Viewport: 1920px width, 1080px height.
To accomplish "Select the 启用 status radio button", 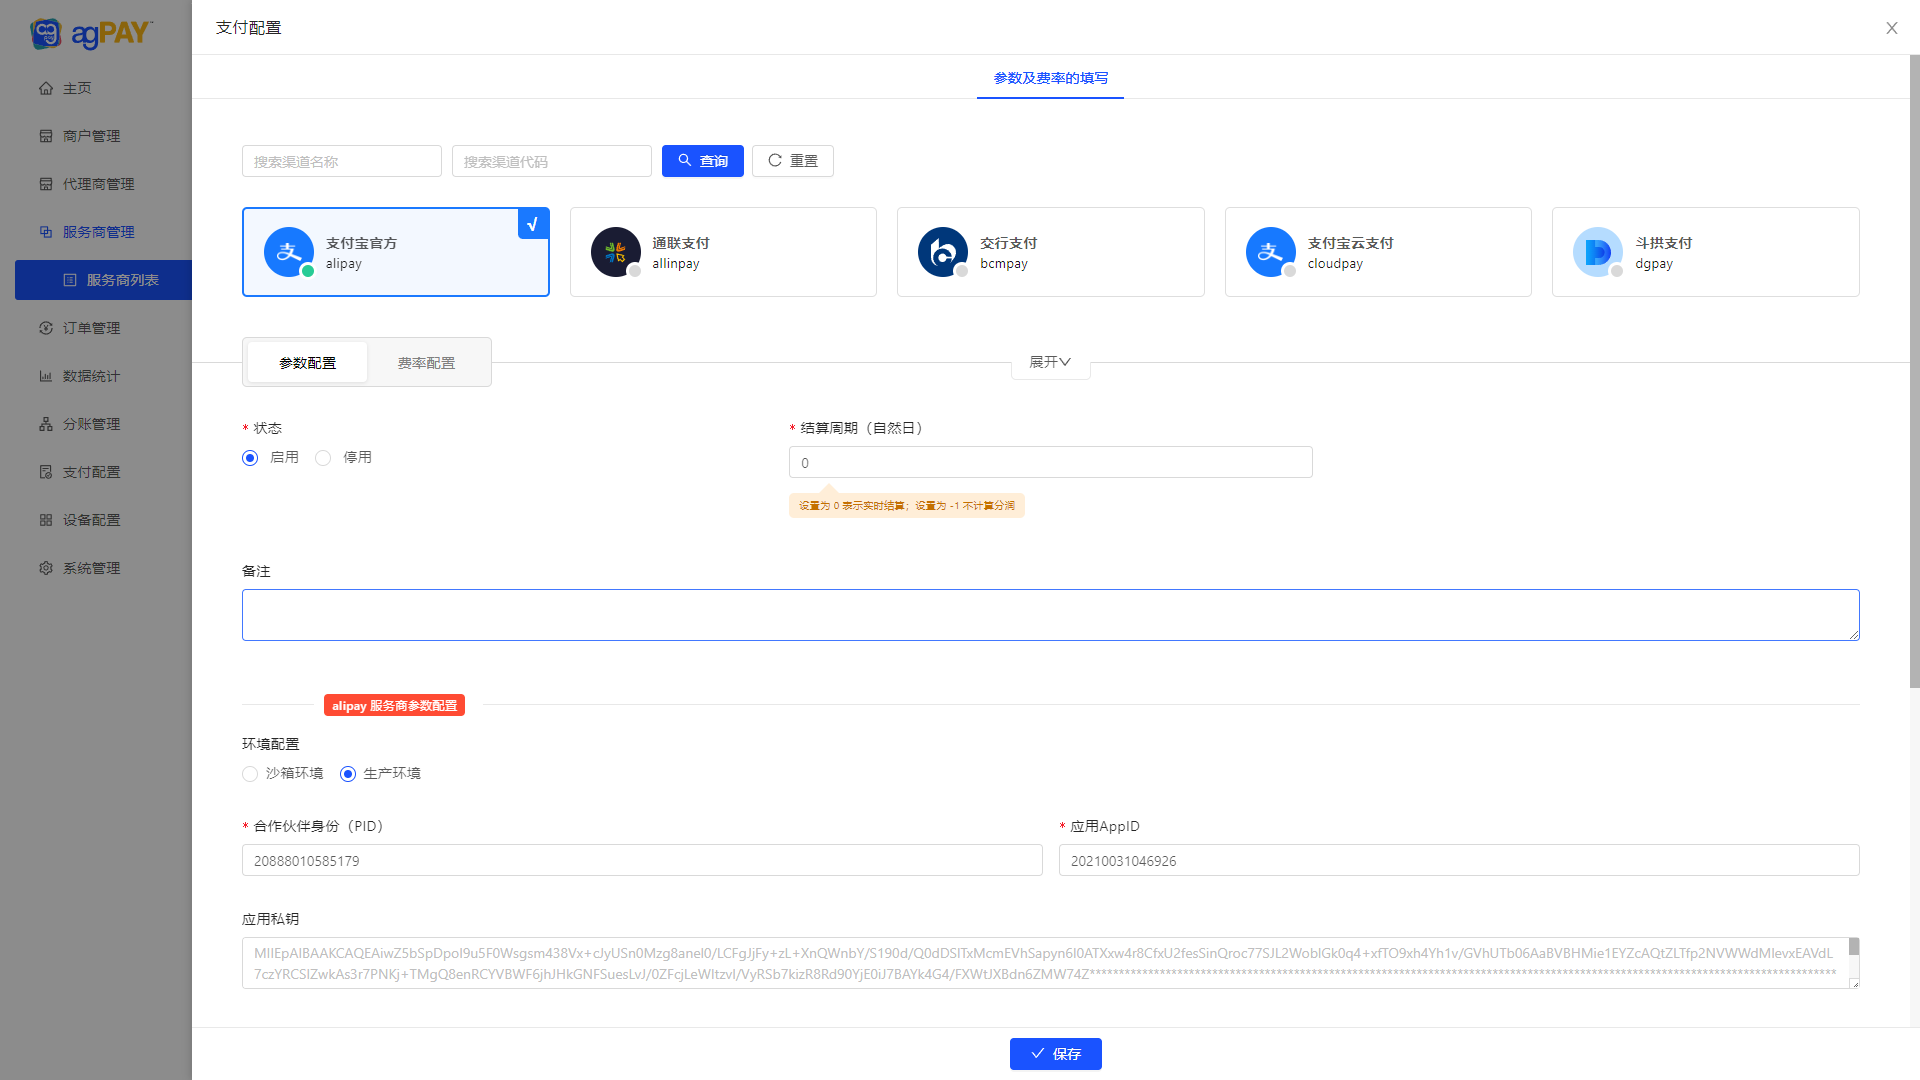I will point(250,458).
